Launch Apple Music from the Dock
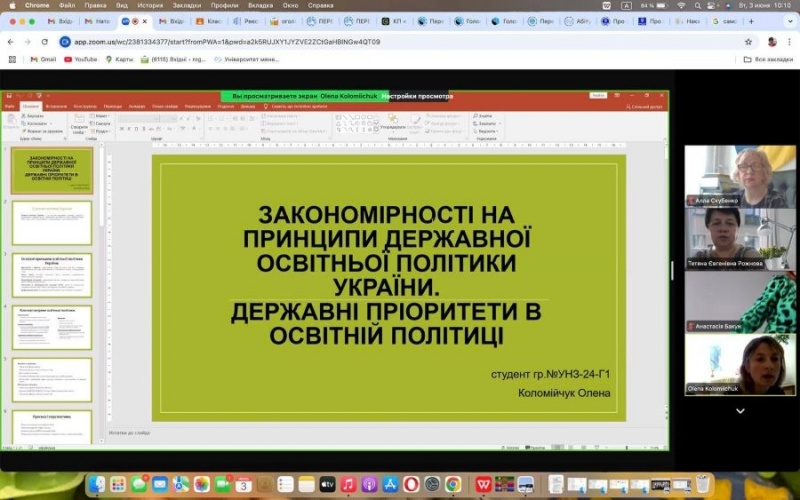 tap(348, 485)
